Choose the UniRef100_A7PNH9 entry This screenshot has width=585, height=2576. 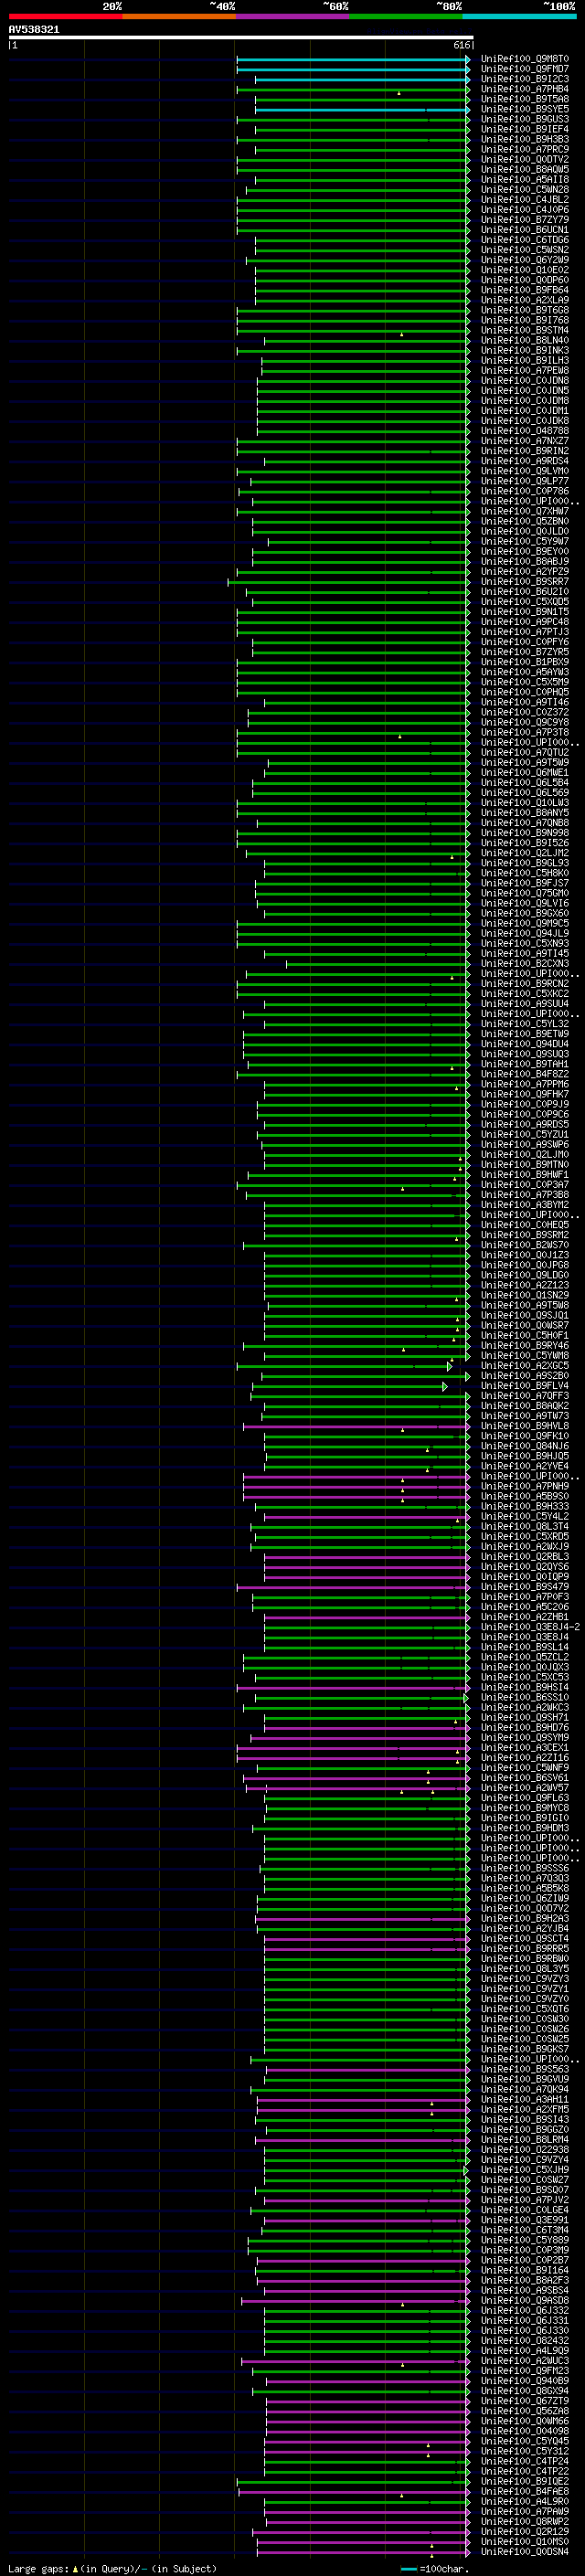525,1486
